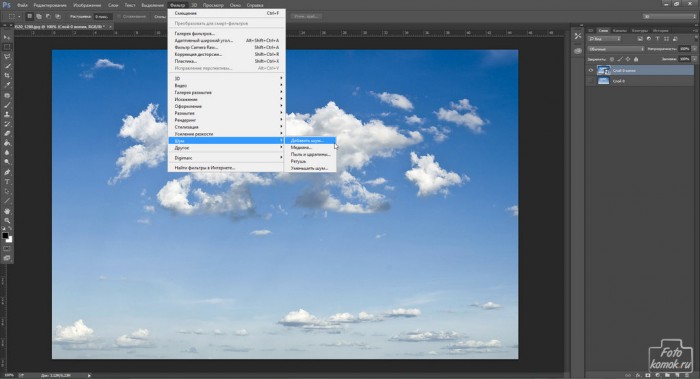Viewport: 700px width, 379px height.
Task: Click the smart object filter icon
Action: [x=675, y=39]
